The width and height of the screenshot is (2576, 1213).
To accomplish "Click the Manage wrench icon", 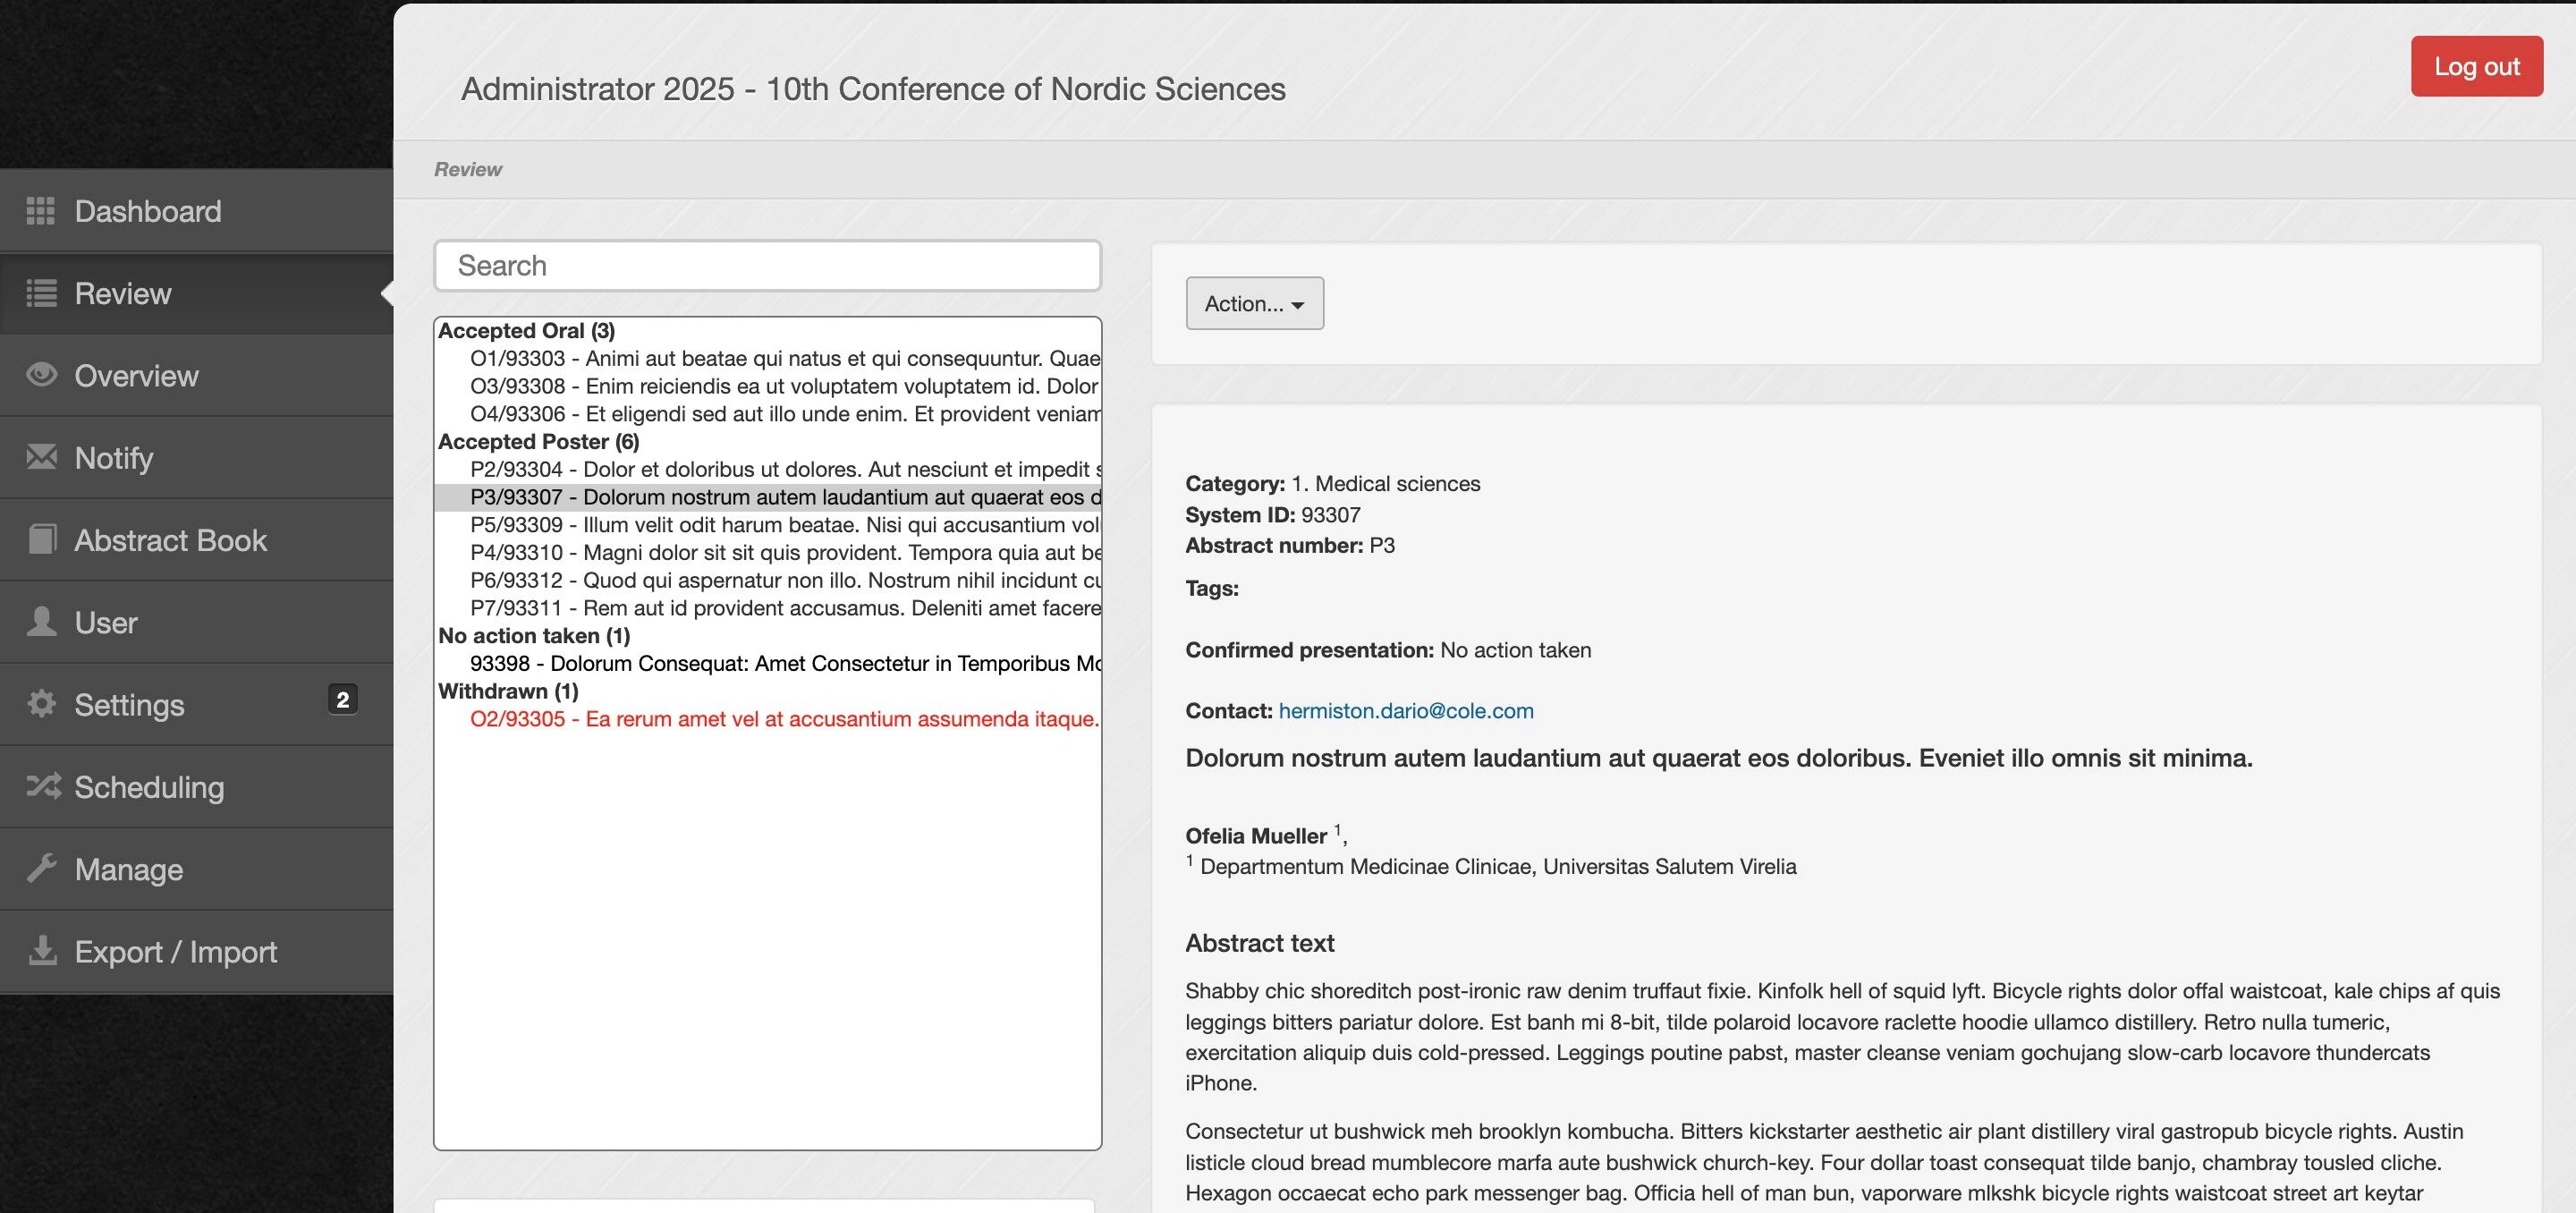I will click(41, 868).
